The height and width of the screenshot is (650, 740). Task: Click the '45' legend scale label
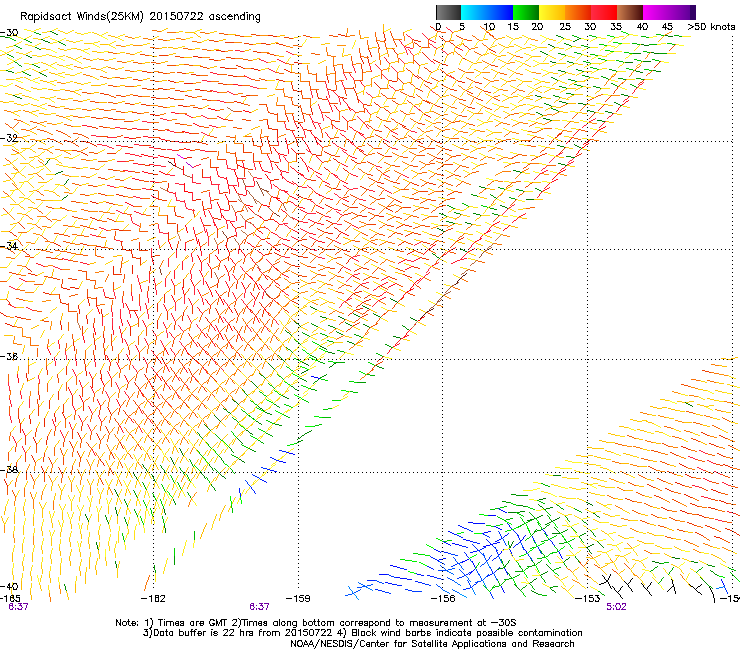667,27
